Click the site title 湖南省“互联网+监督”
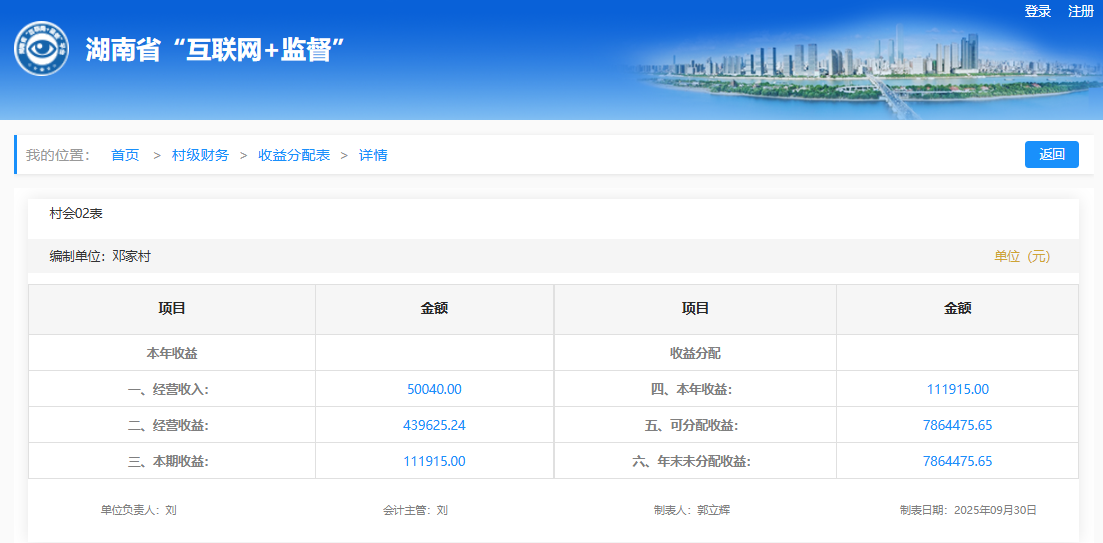 click(215, 50)
